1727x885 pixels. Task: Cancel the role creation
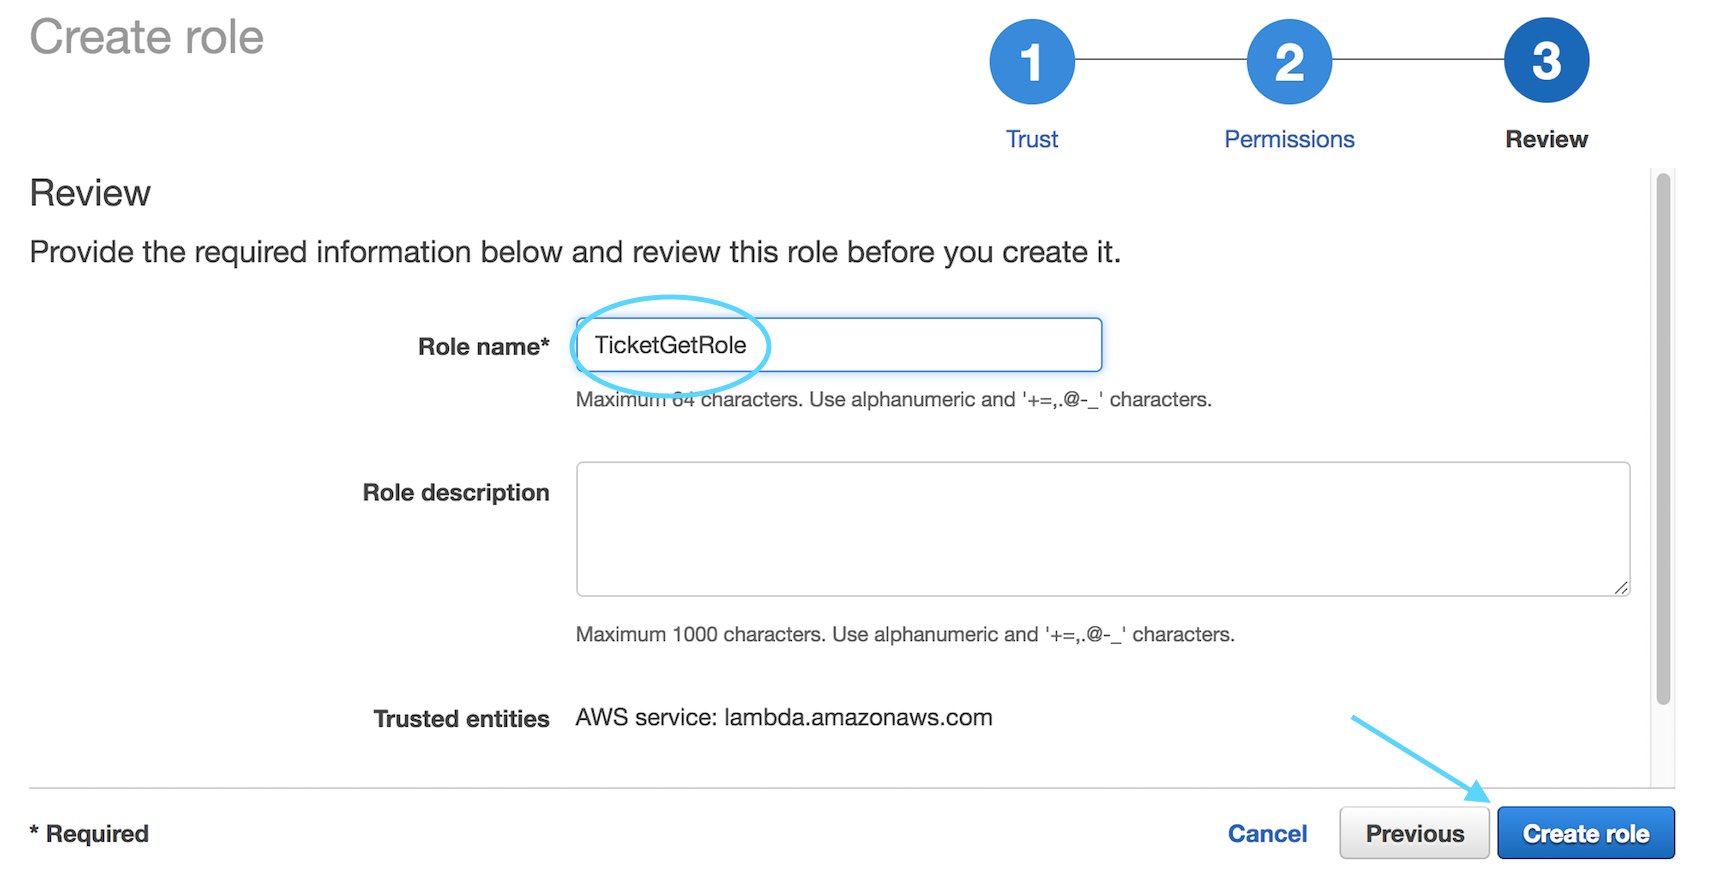(1267, 833)
